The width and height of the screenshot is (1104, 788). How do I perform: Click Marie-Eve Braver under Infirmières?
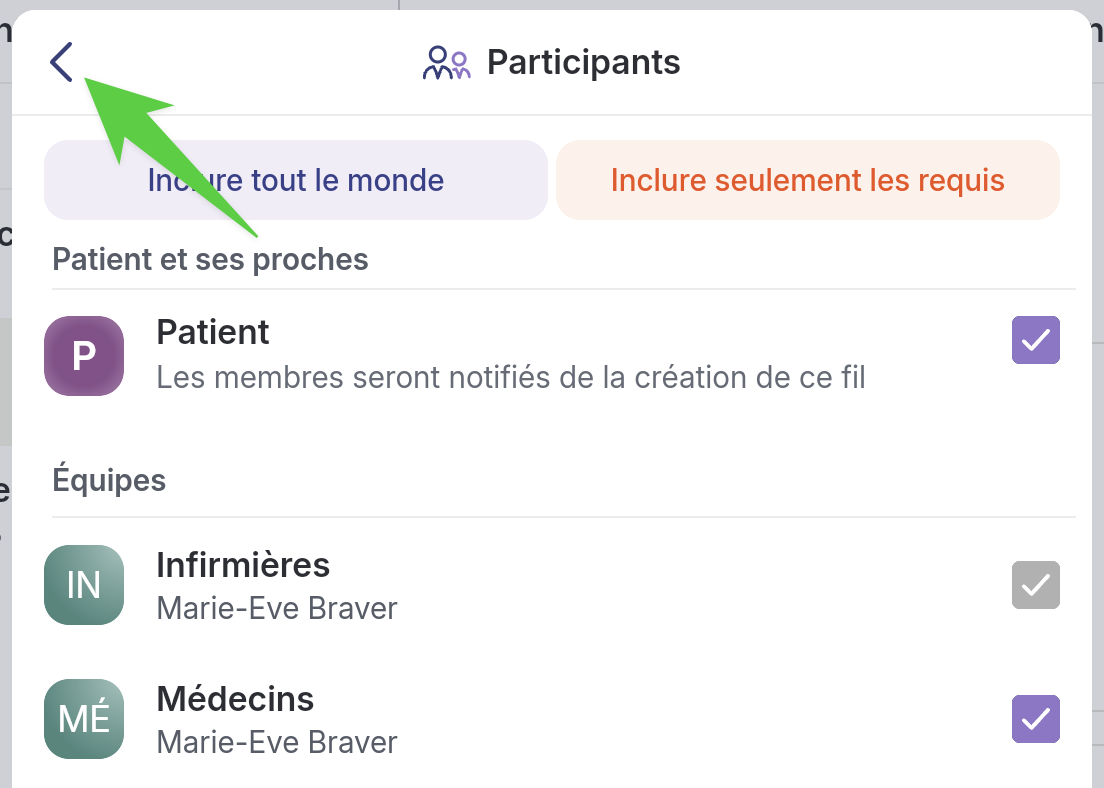coord(277,608)
